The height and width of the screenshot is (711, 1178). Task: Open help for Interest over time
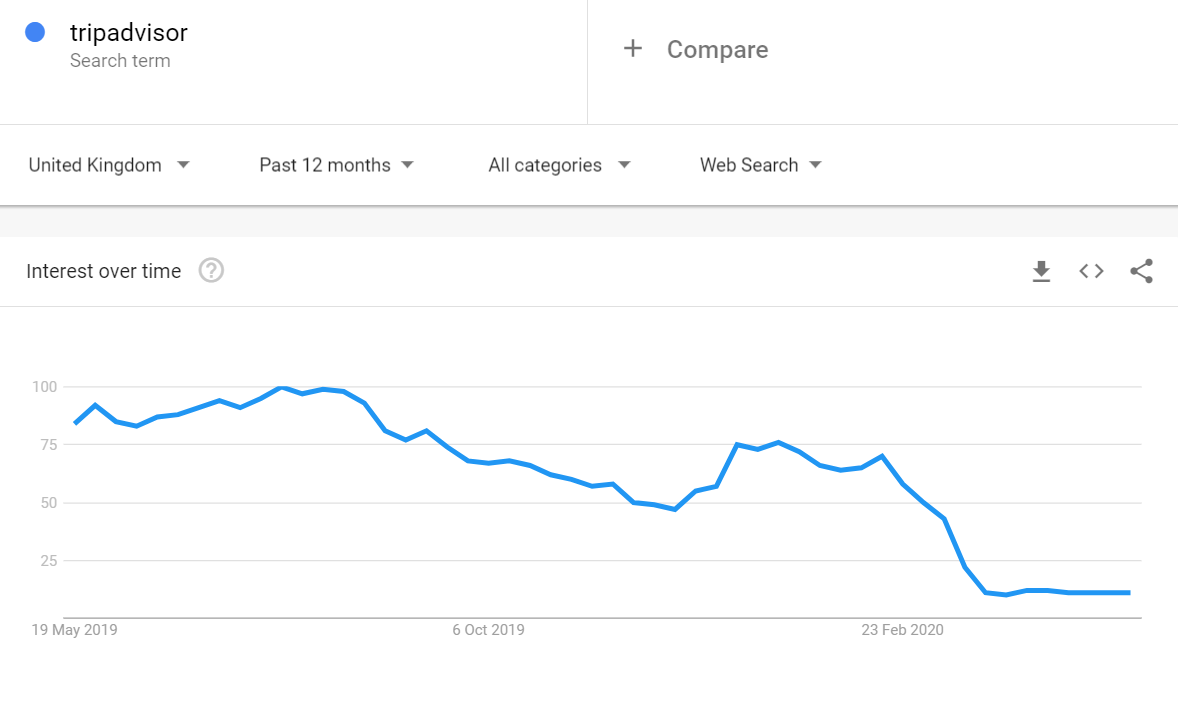click(x=211, y=271)
